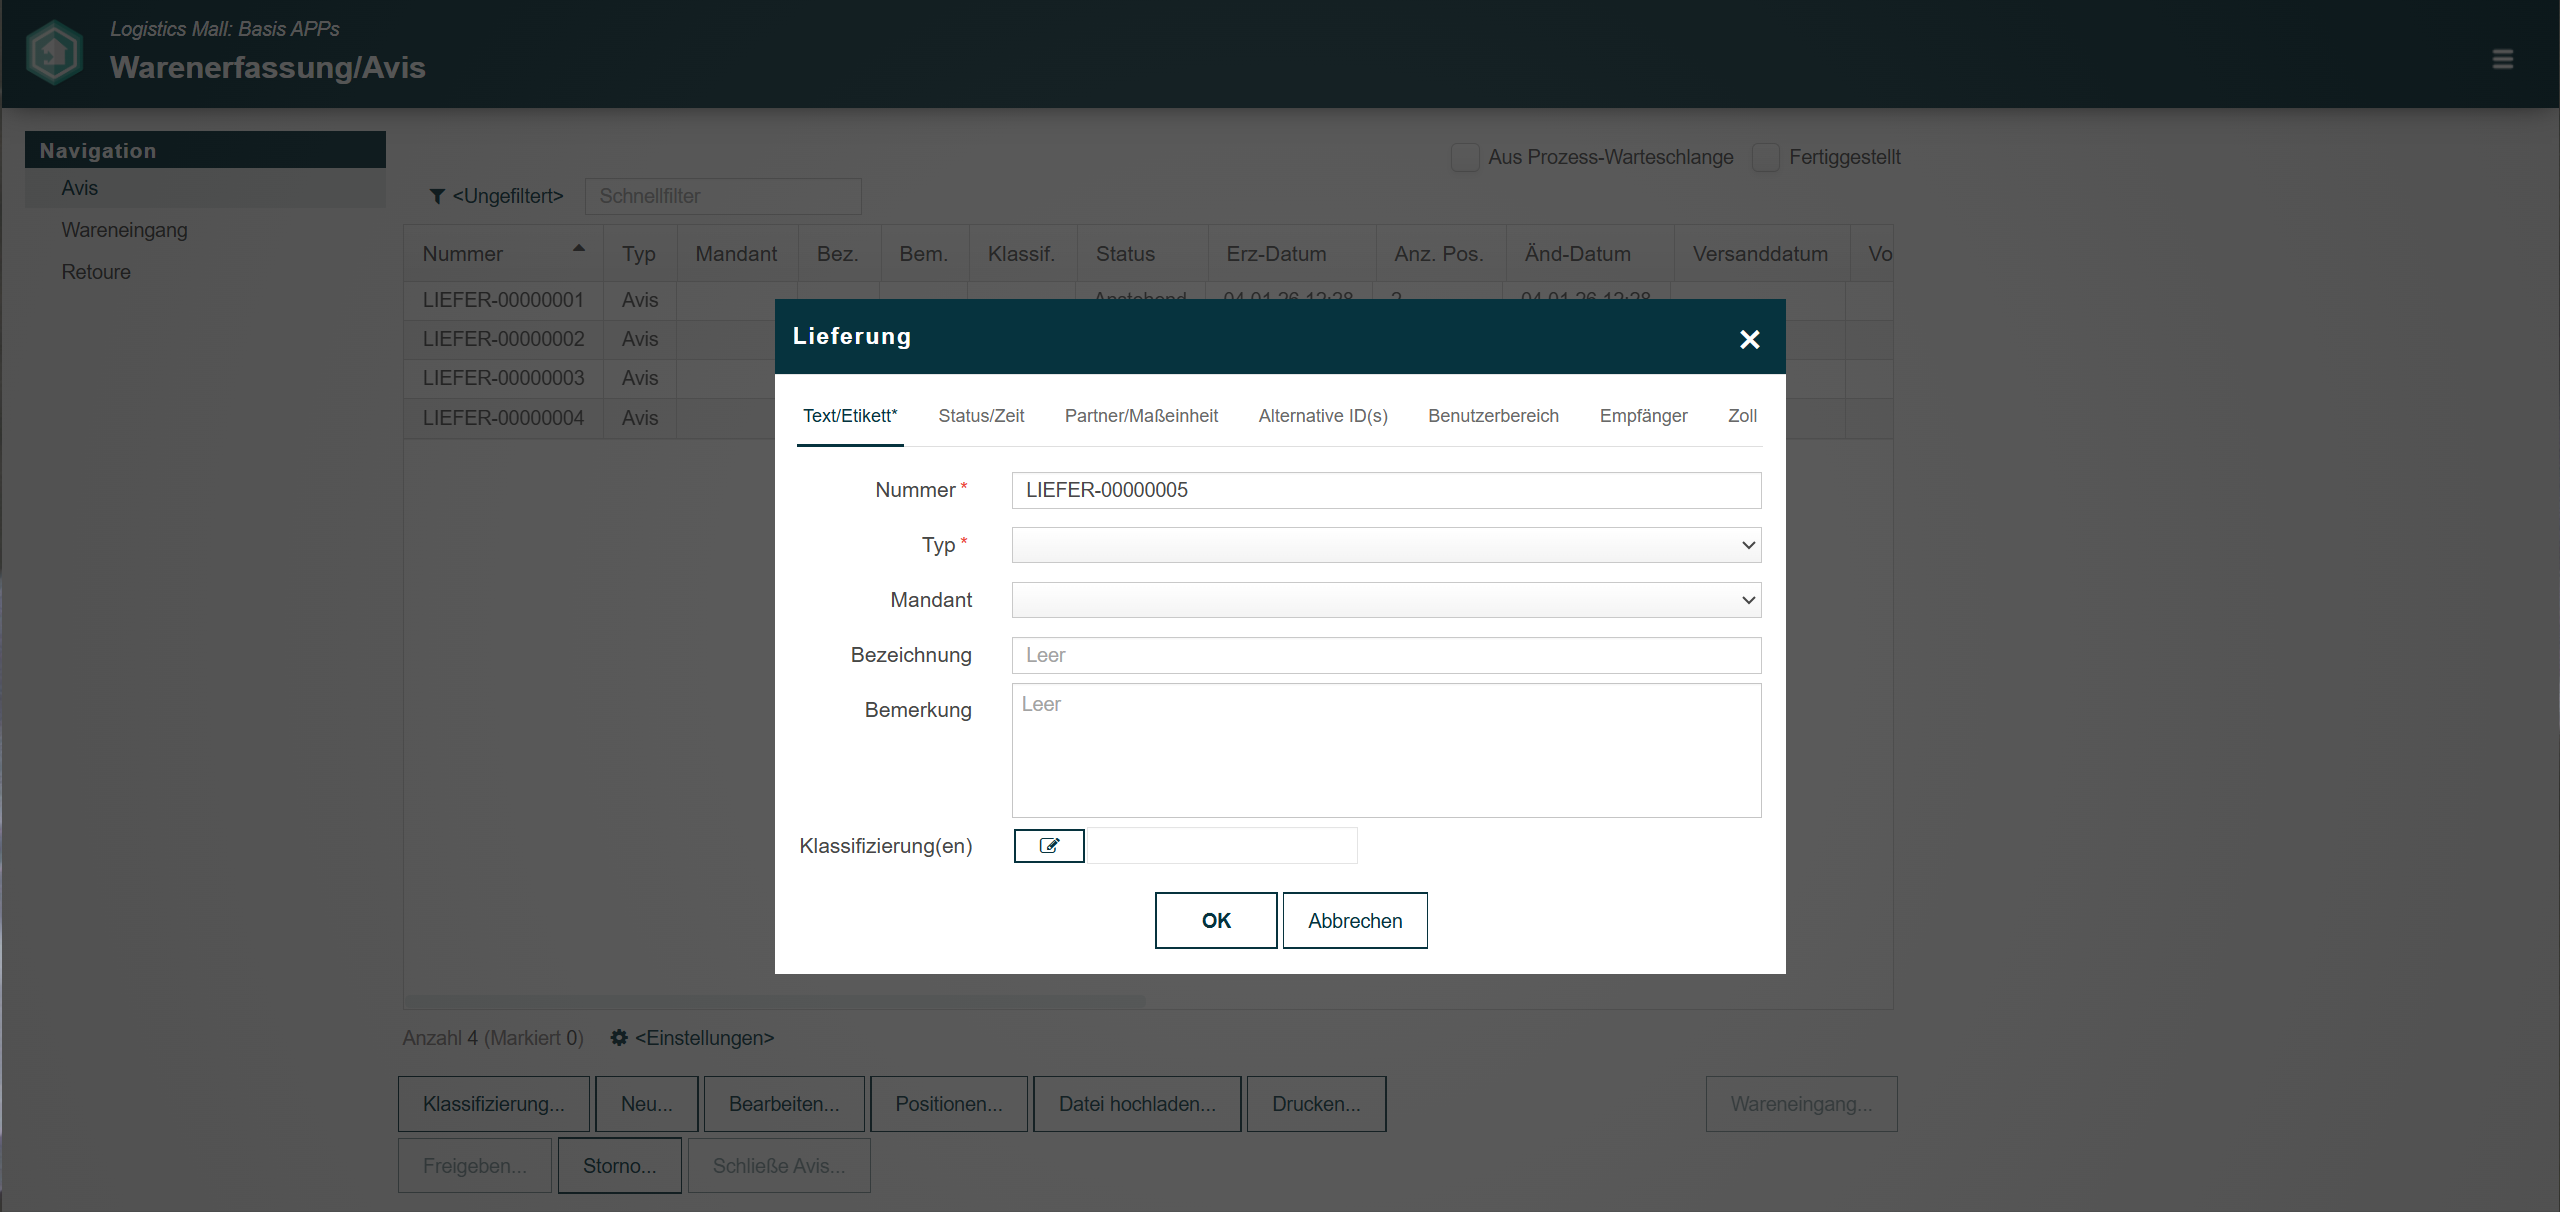
Task: Close the Lieferung dialog with X
Action: point(1749,340)
